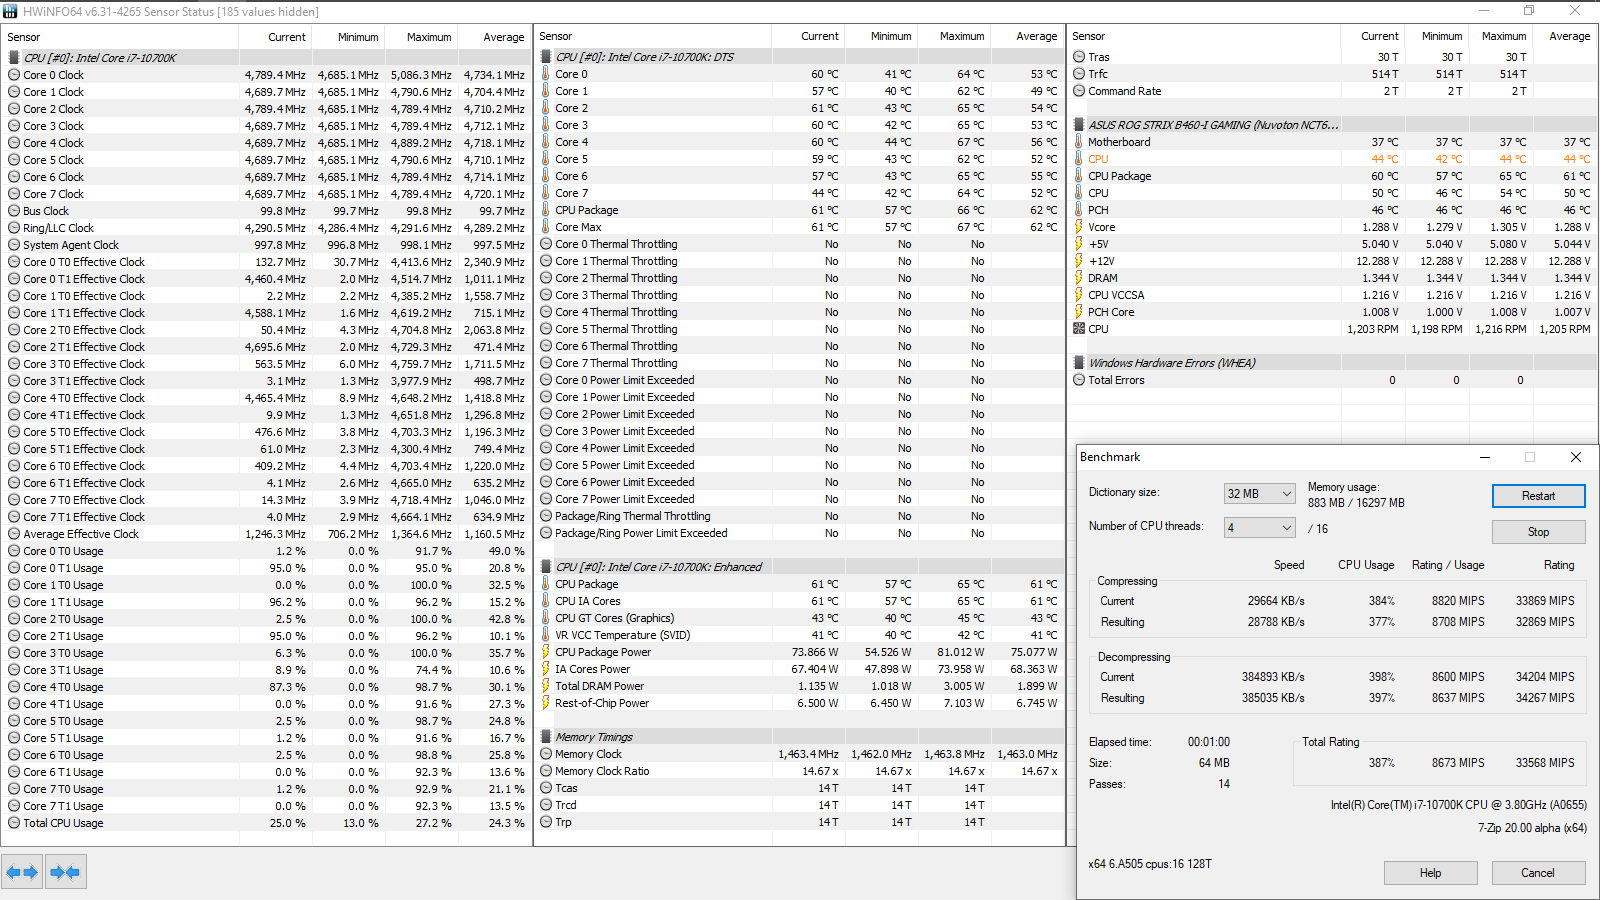1600x900 pixels.
Task: Click the 883 MB / 16297 MB memory usage text
Action: click(1356, 503)
